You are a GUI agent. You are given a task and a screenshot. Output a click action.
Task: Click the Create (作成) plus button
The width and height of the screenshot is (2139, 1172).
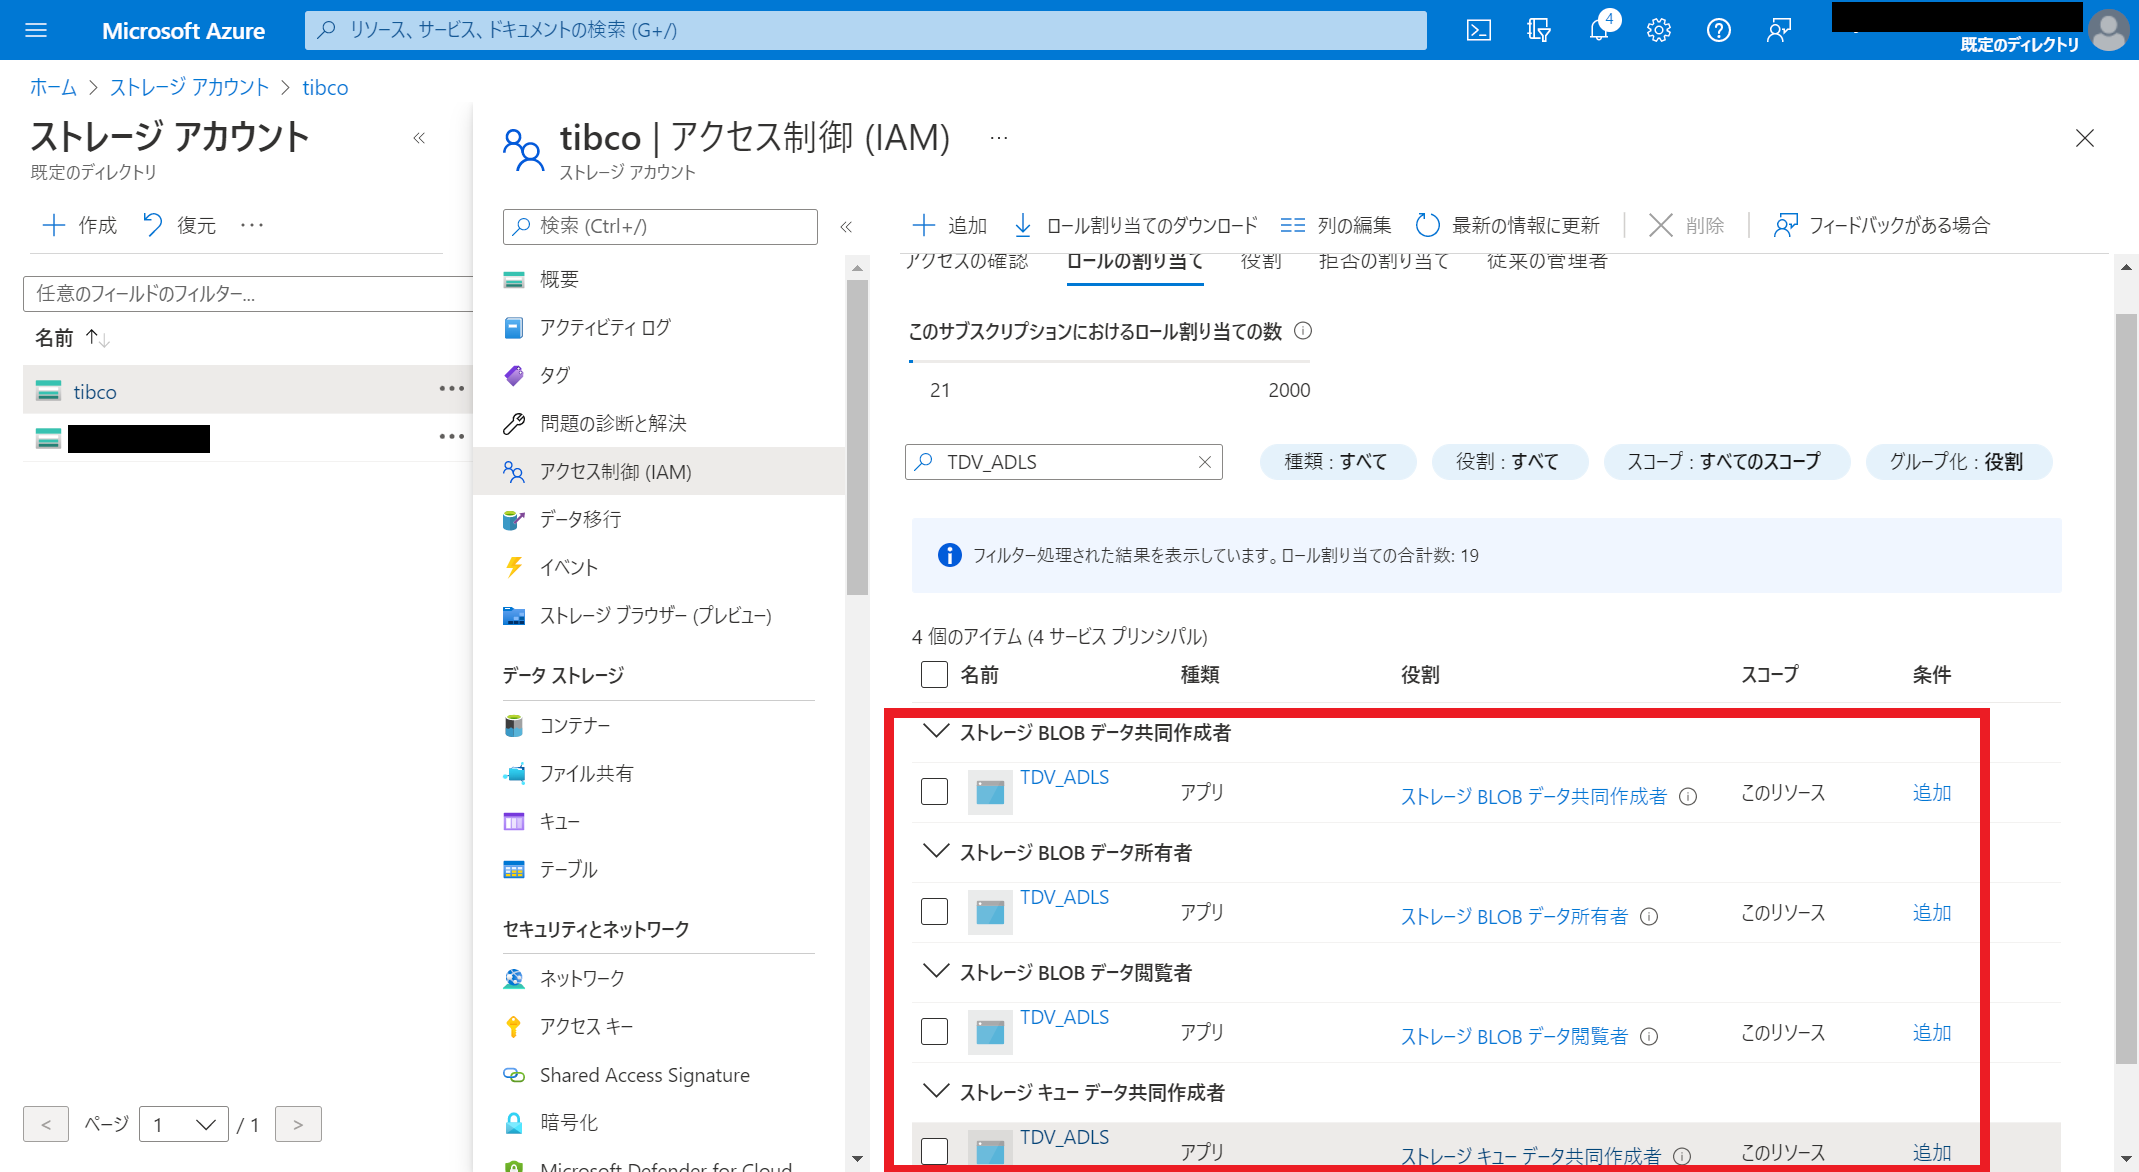point(80,225)
